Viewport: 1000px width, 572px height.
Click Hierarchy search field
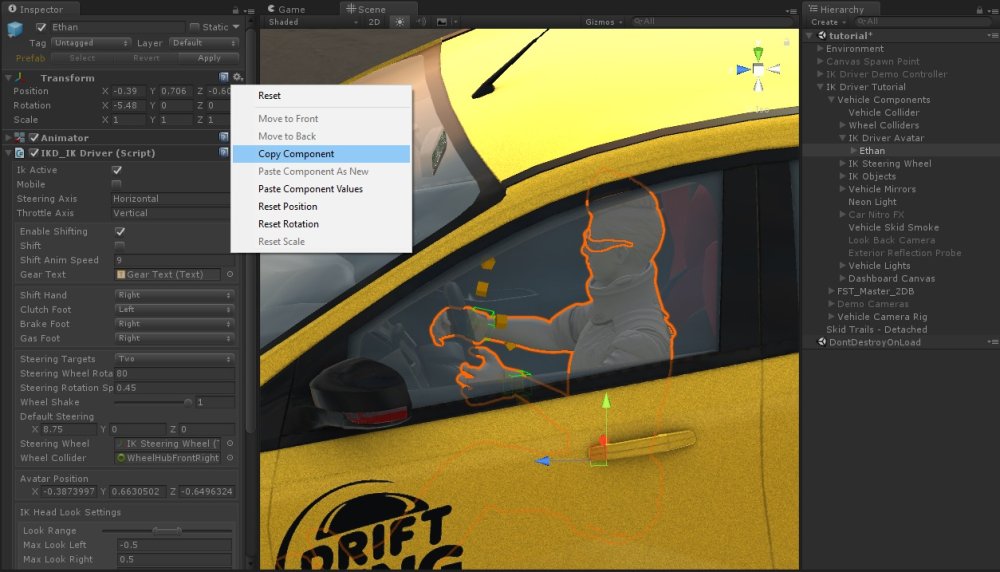[x=922, y=22]
